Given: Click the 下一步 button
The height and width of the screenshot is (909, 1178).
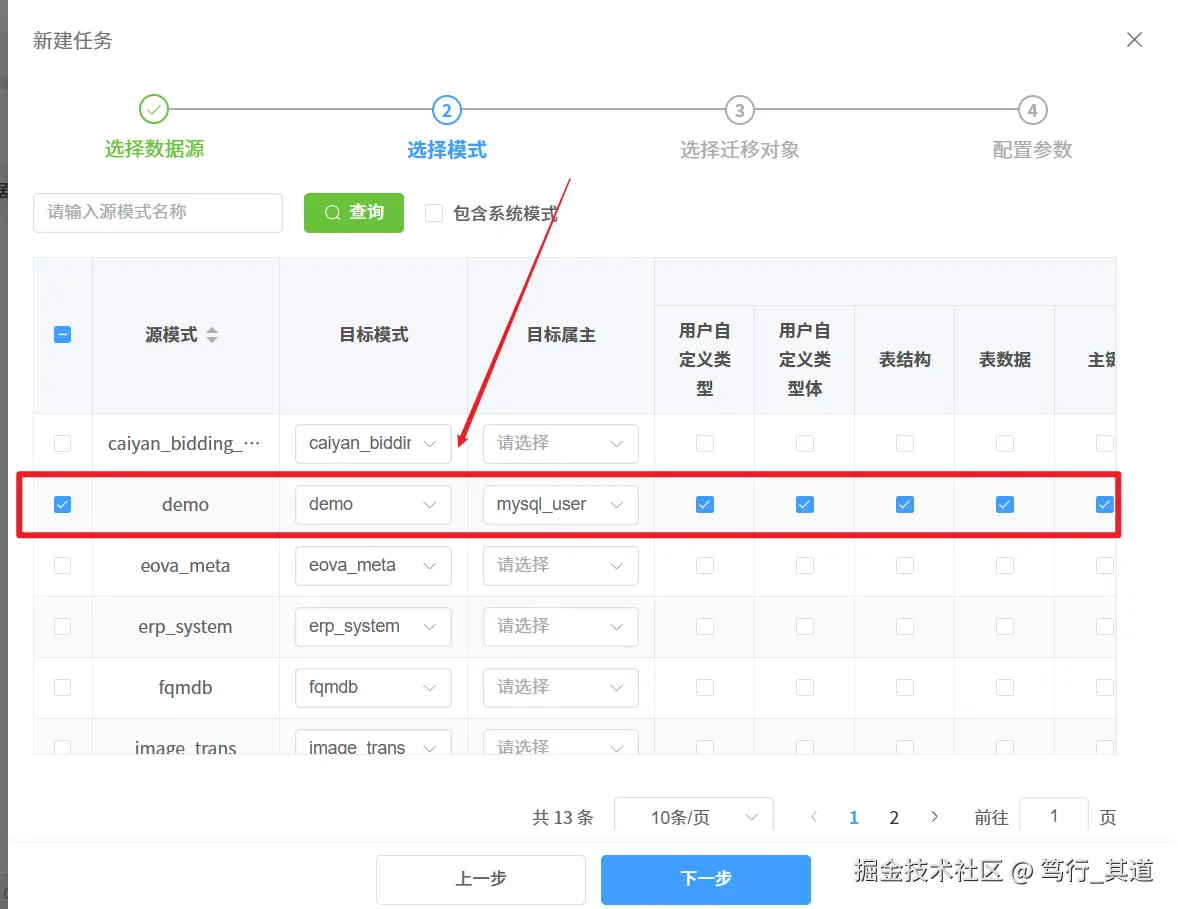Looking at the screenshot, I should click(705, 879).
